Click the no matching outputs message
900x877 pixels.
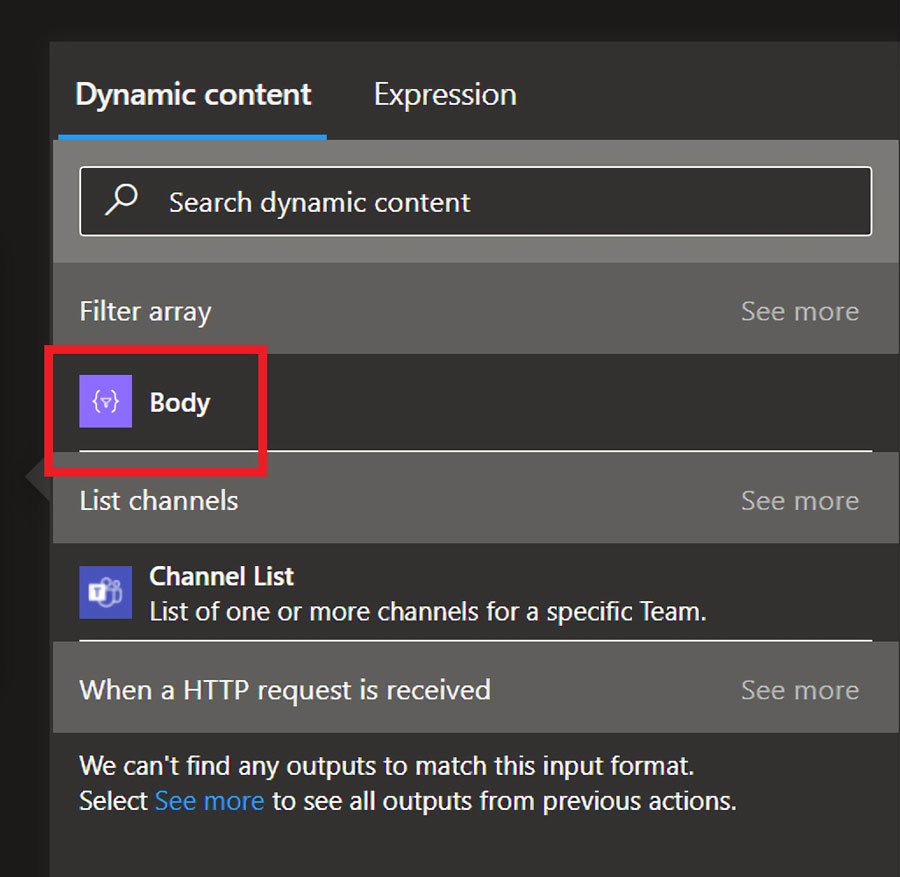click(x=386, y=767)
